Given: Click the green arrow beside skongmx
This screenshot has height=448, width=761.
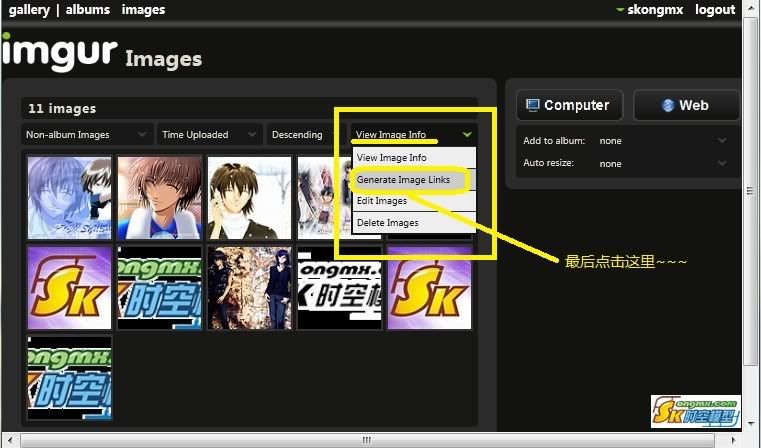Looking at the screenshot, I should point(620,9).
